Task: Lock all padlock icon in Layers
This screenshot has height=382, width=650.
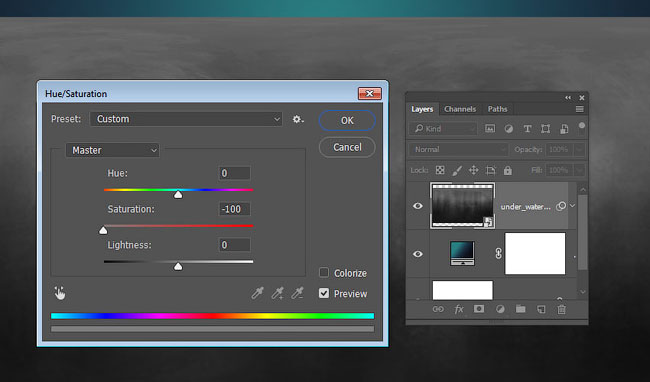Action: point(507,170)
